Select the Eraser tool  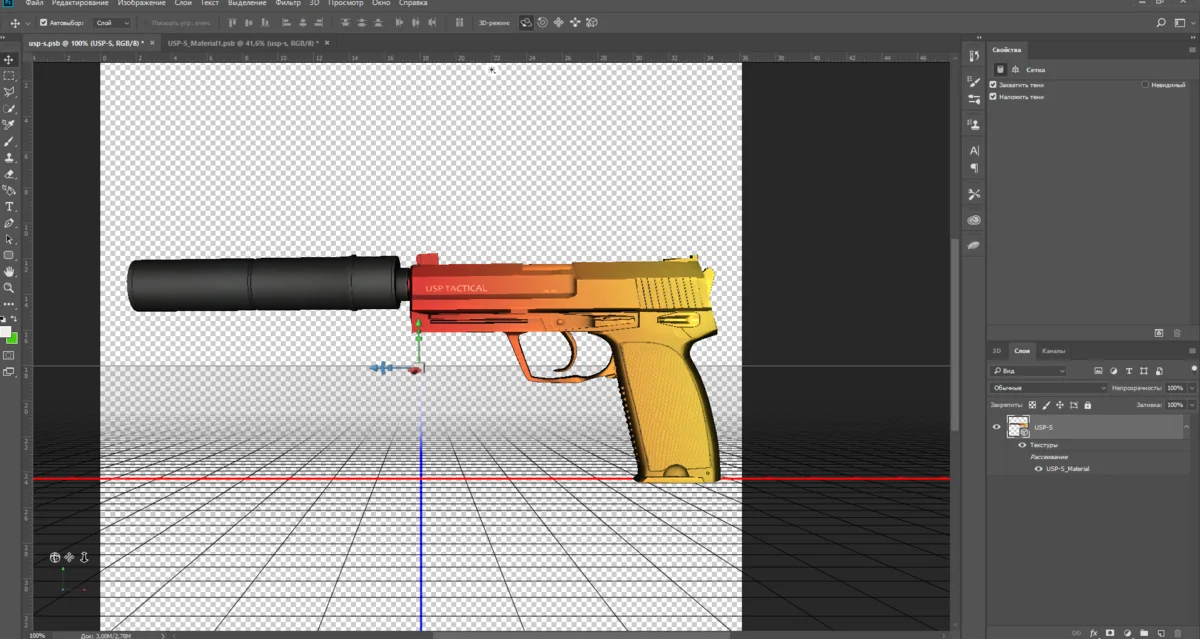(x=9, y=174)
